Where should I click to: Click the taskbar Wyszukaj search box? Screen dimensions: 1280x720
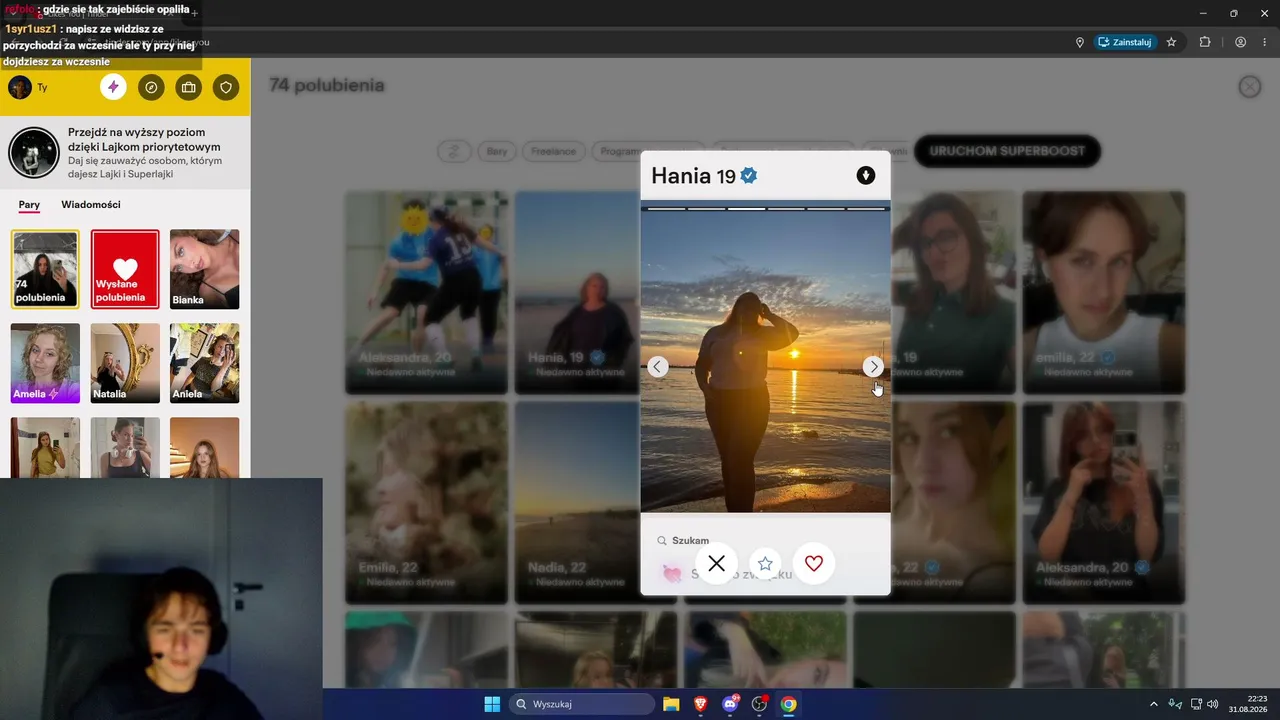click(x=582, y=704)
